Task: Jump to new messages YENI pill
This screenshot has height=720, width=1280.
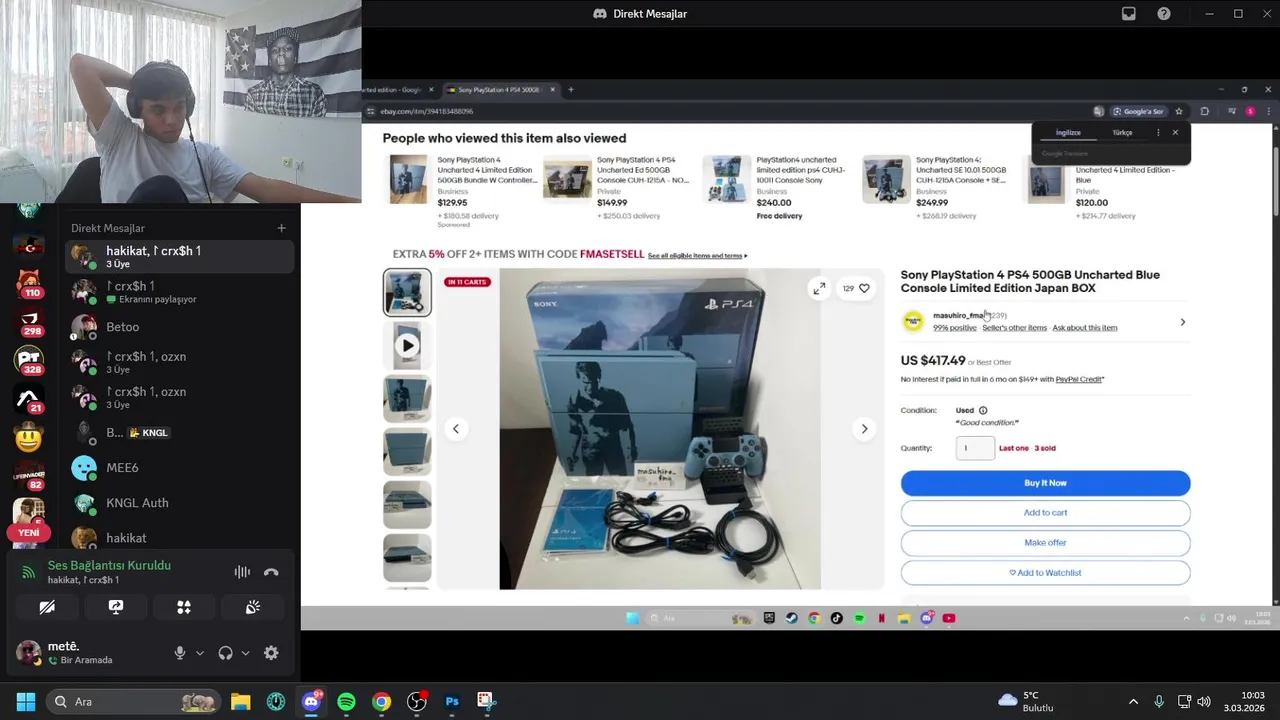Action: click(x=29, y=533)
